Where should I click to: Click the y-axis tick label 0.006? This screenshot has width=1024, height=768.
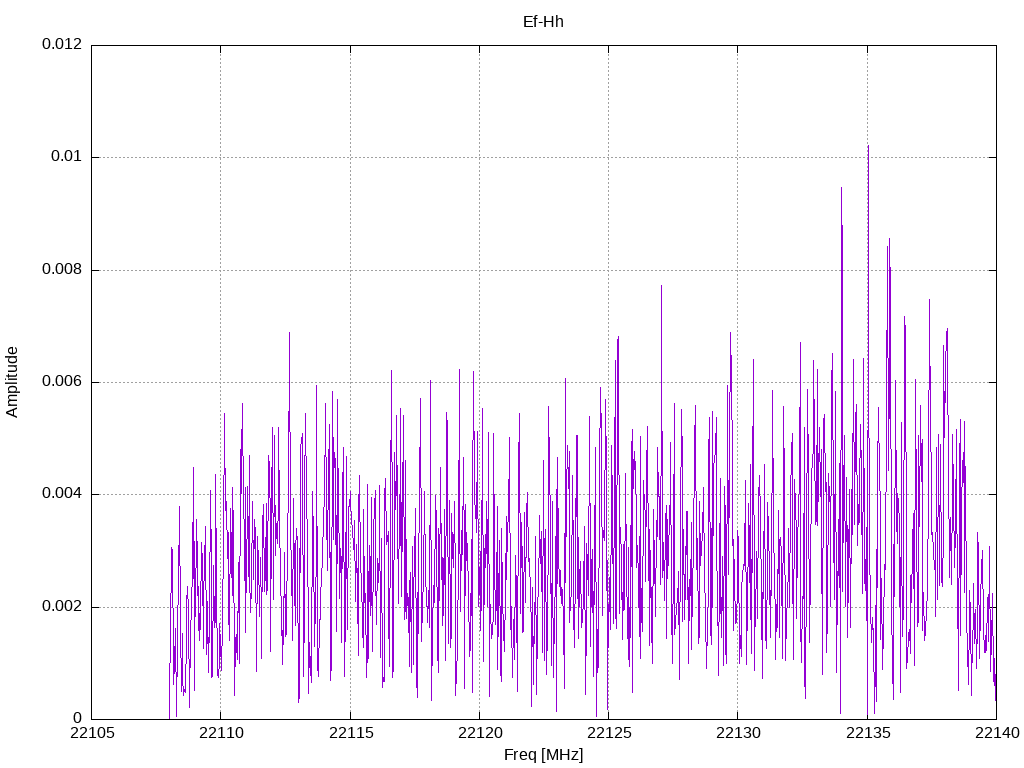point(63,382)
